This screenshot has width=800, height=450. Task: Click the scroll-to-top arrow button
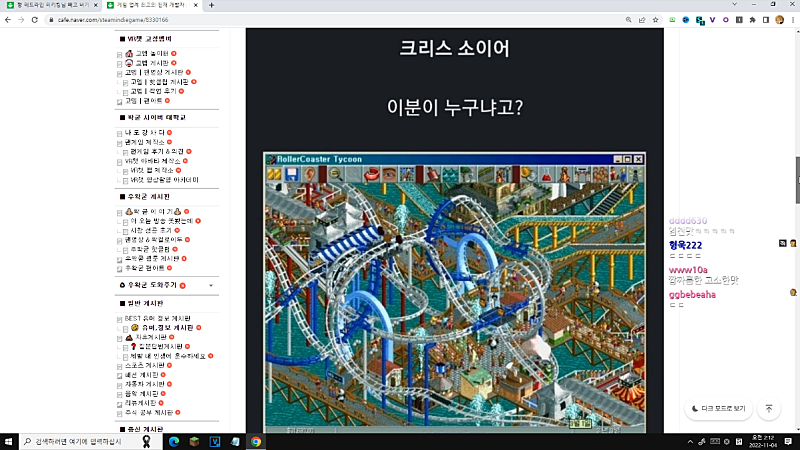click(x=769, y=409)
